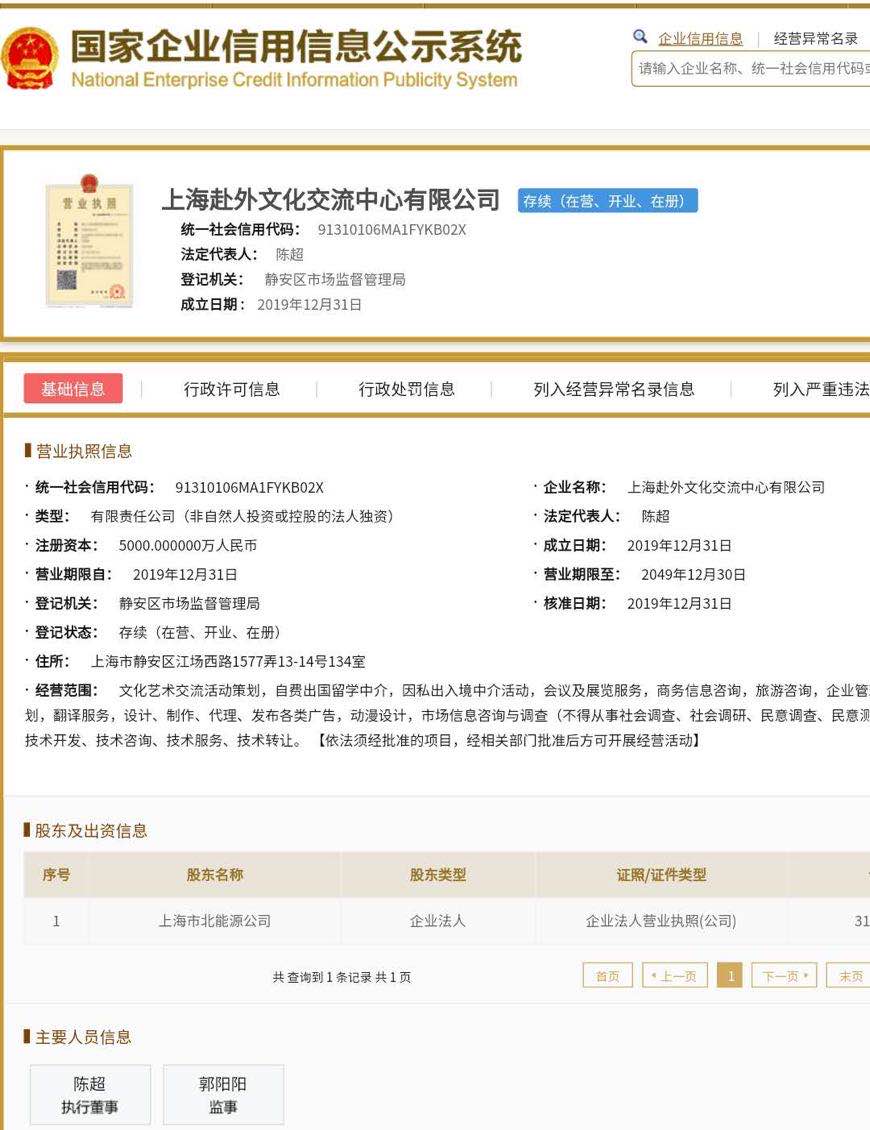Click the search magnifier icon
The image size is (870, 1130).
coord(641,37)
